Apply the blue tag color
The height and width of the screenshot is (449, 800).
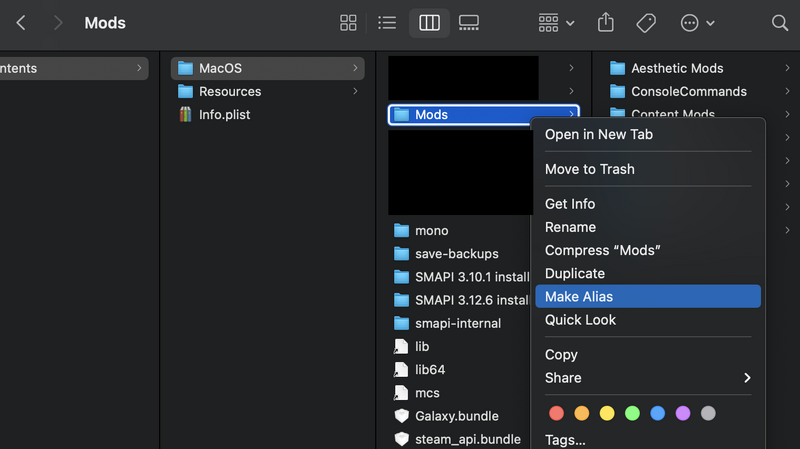coord(658,413)
